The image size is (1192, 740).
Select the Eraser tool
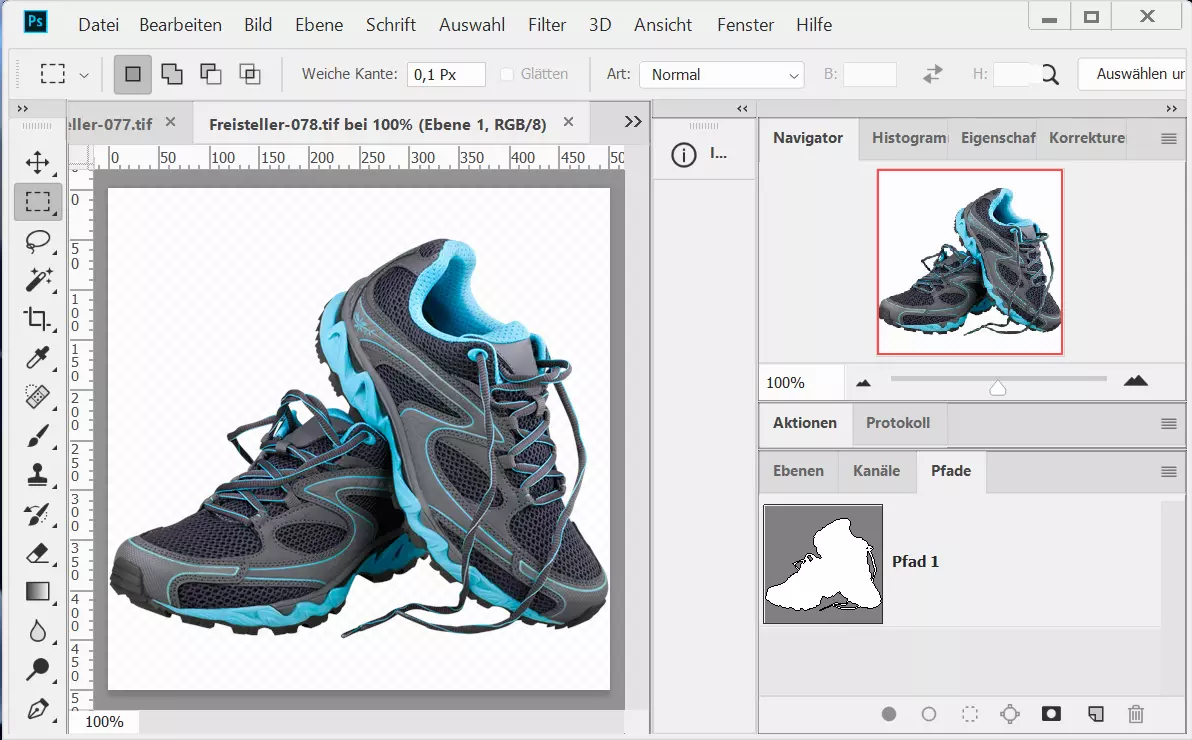37,553
